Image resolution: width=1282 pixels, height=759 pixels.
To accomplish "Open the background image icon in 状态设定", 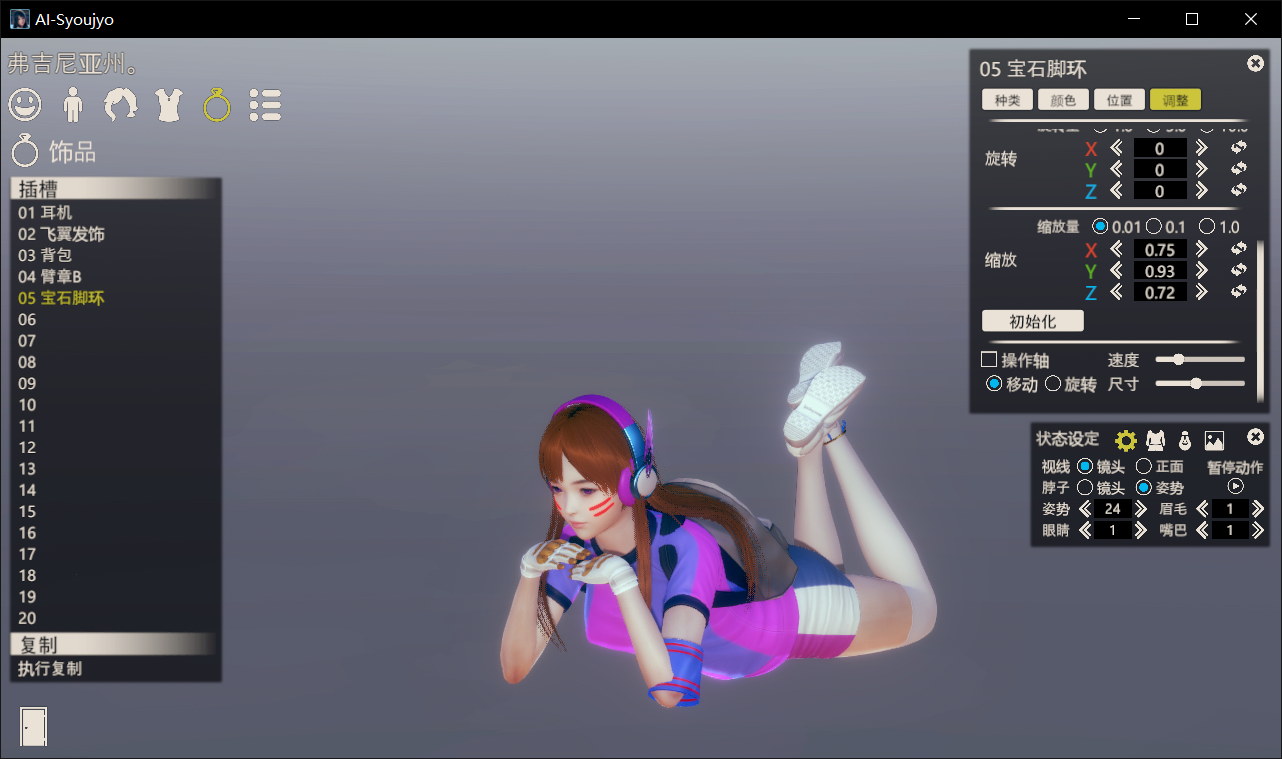I will coord(1214,440).
